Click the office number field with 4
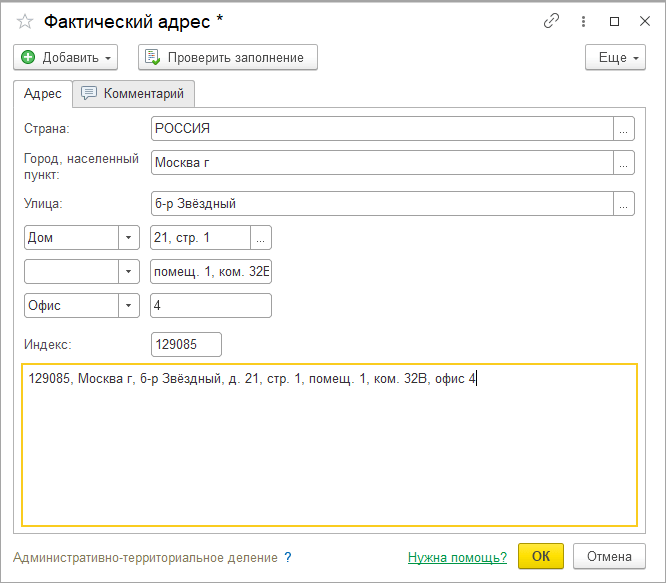The height and width of the screenshot is (583, 666). tap(211, 305)
